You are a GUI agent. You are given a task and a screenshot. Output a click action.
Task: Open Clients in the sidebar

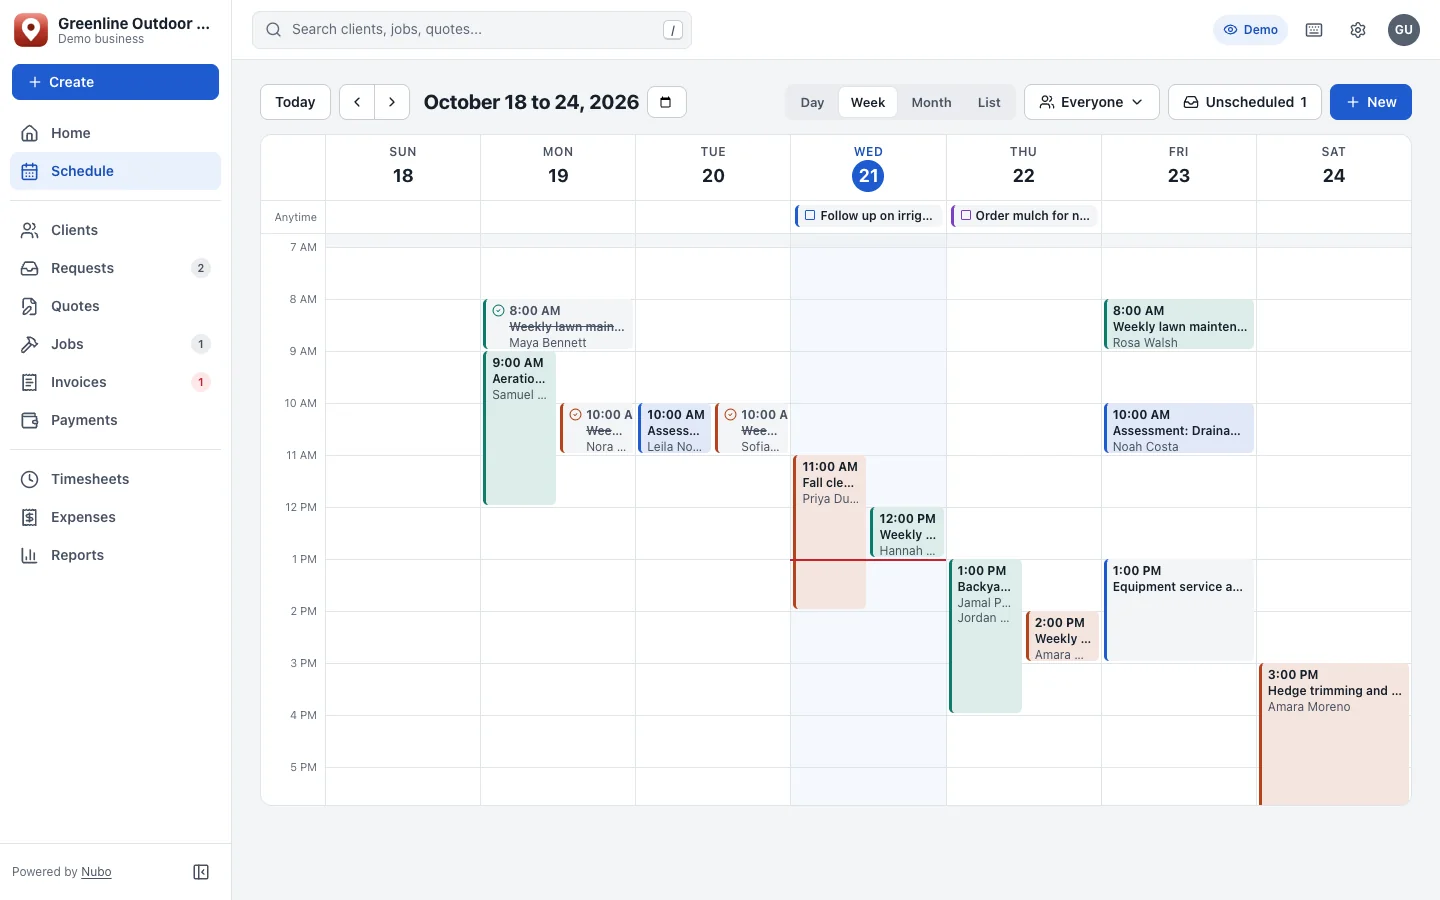[115, 230]
